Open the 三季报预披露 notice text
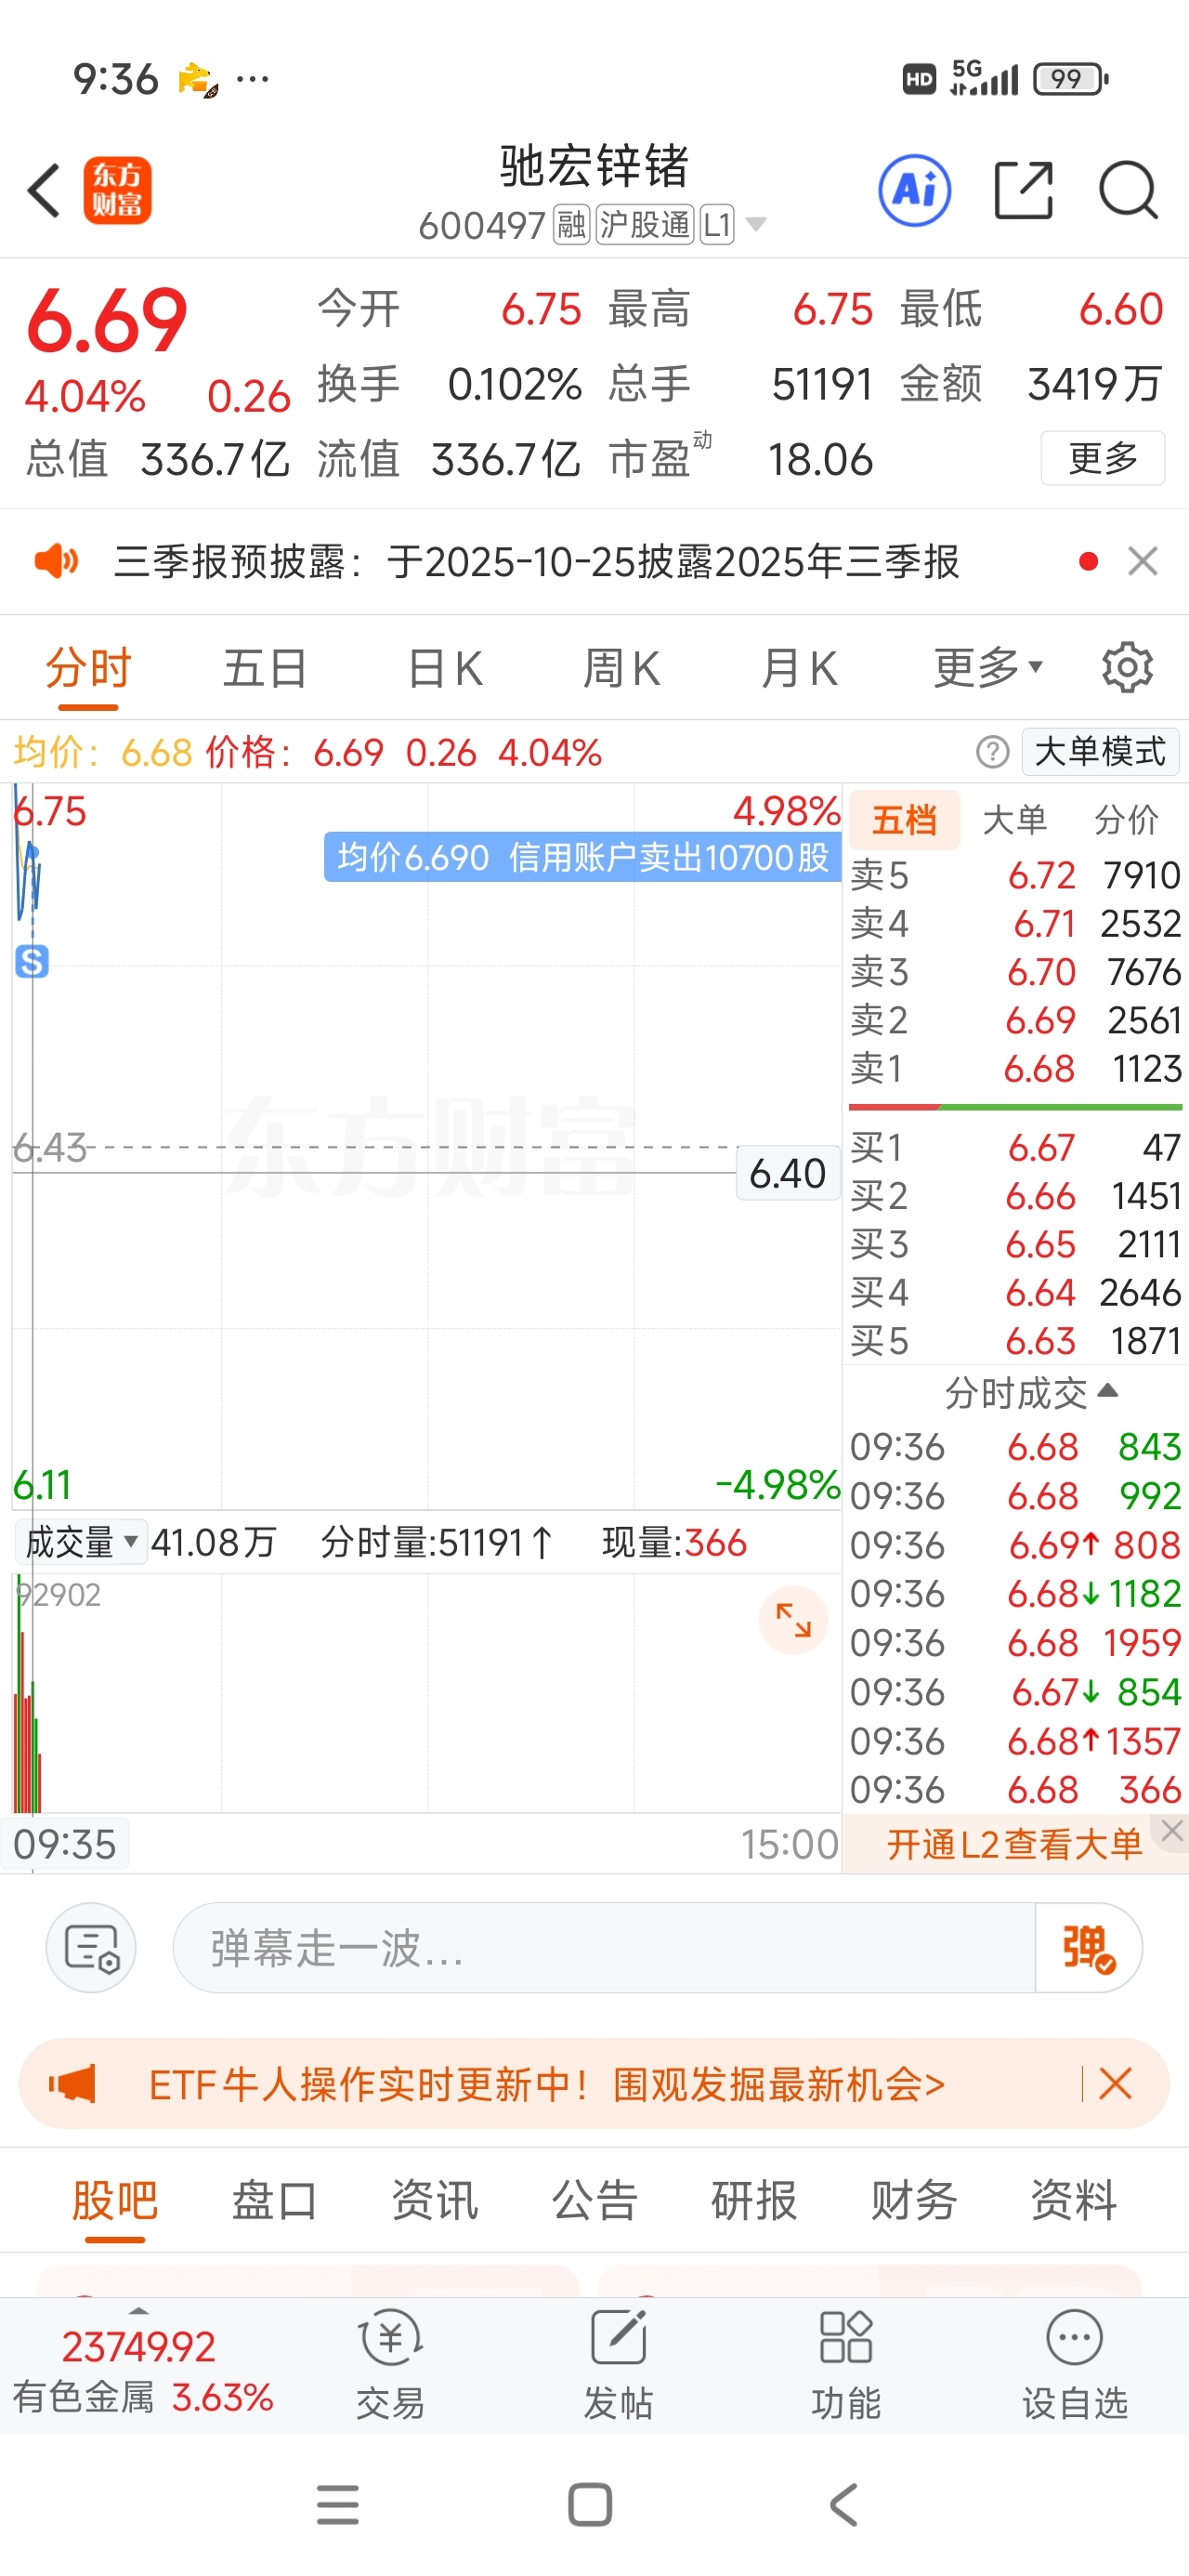This screenshot has width=1189, height=2576. pos(537,561)
